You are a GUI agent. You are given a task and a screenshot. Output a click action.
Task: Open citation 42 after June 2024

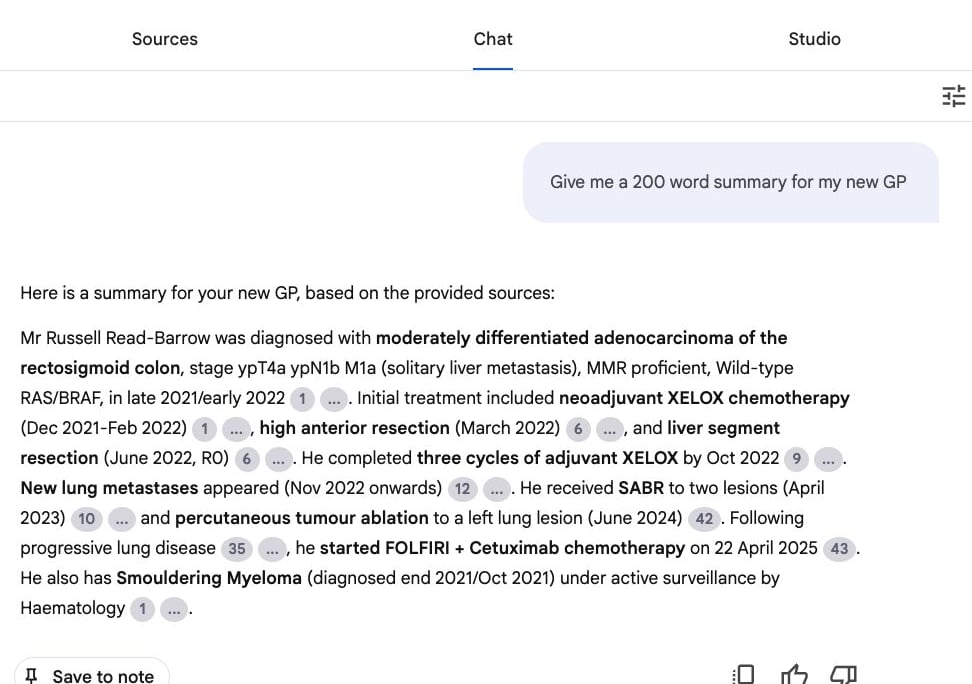tap(704, 518)
